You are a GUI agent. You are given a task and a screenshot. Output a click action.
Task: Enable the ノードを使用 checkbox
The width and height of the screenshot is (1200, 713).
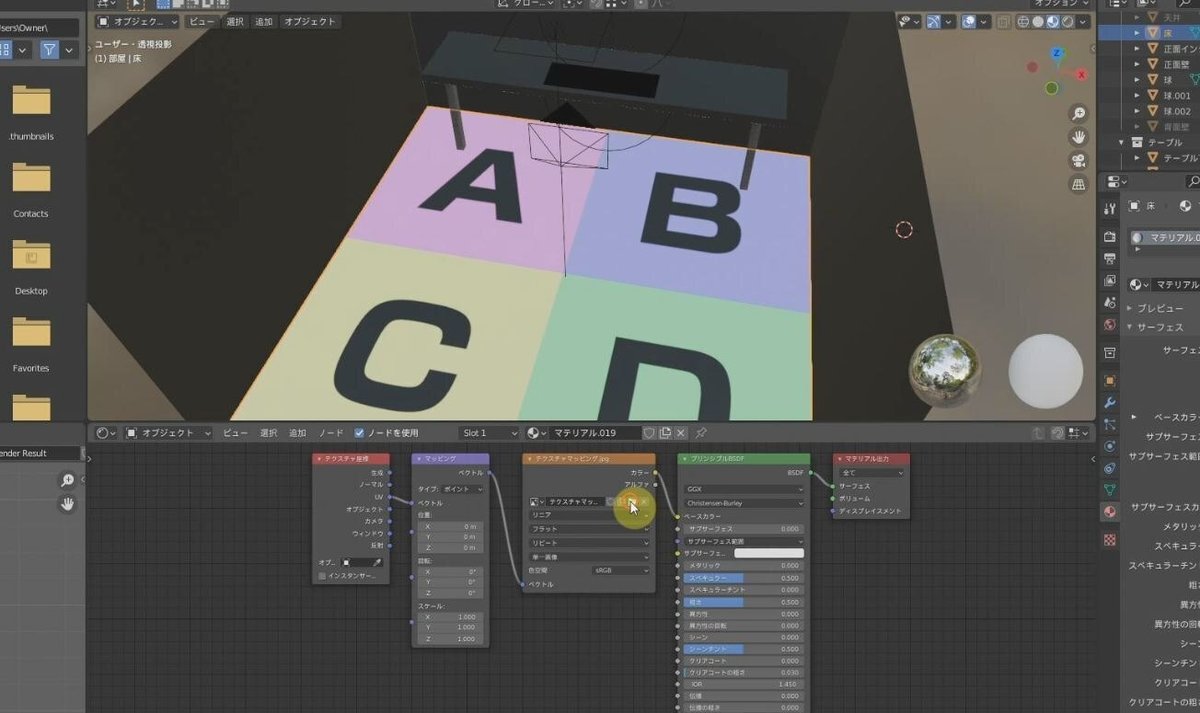coord(359,433)
